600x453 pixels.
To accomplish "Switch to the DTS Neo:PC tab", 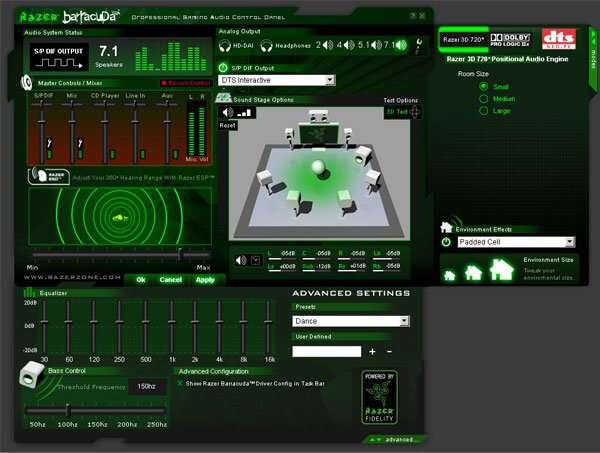I will [559, 39].
